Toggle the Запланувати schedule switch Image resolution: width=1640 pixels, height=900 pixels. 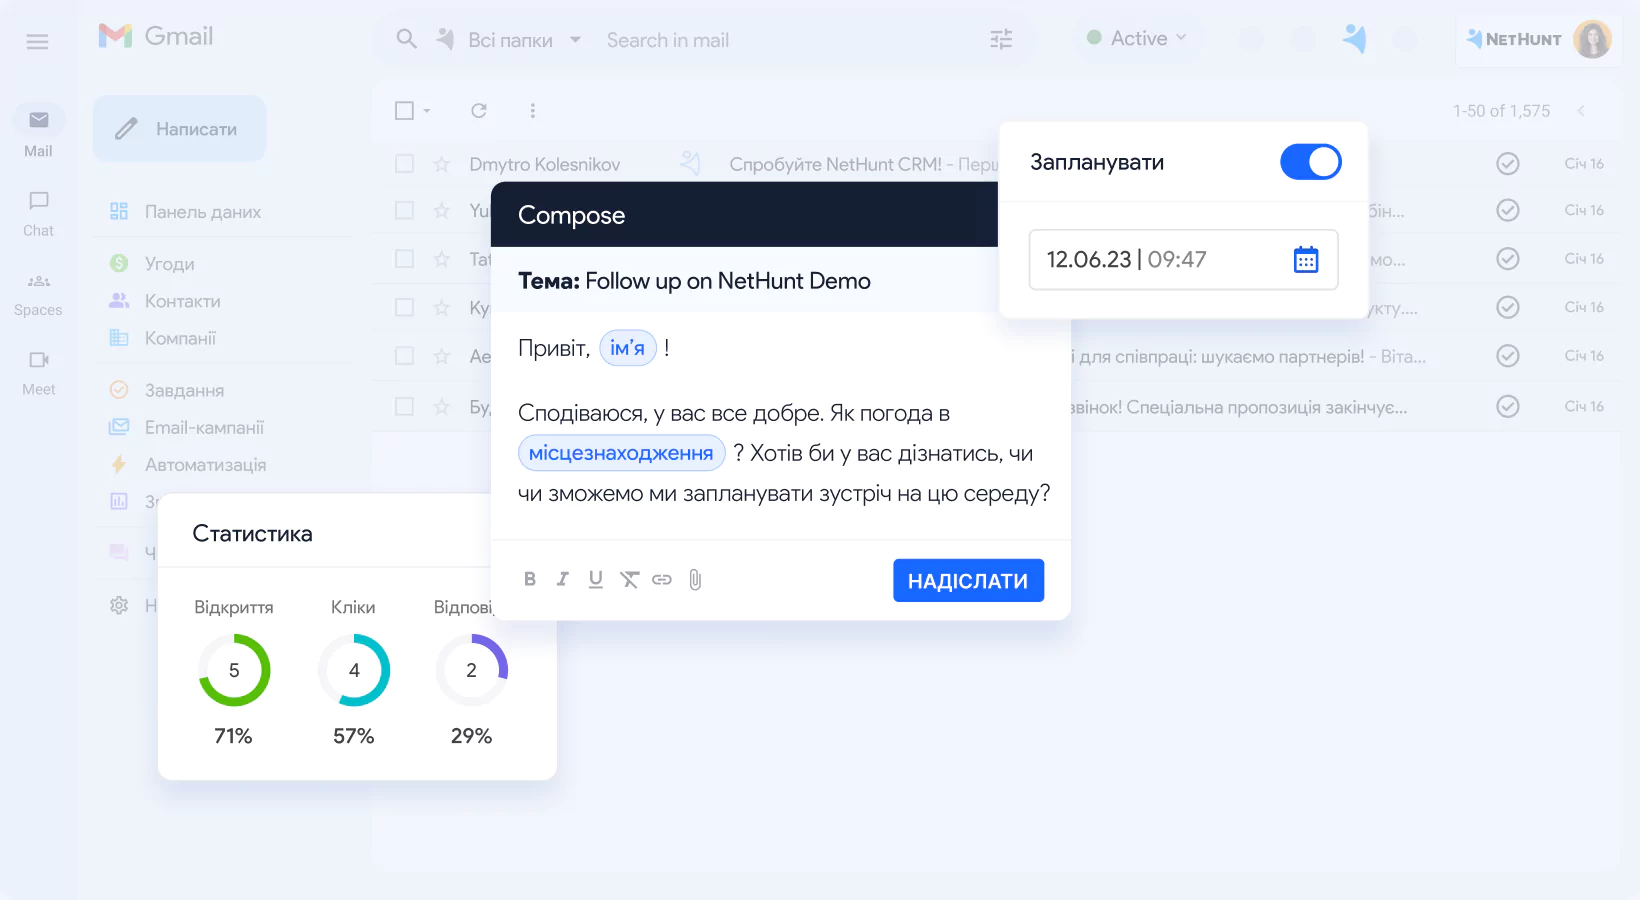pyautogui.click(x=1311, y=162)
